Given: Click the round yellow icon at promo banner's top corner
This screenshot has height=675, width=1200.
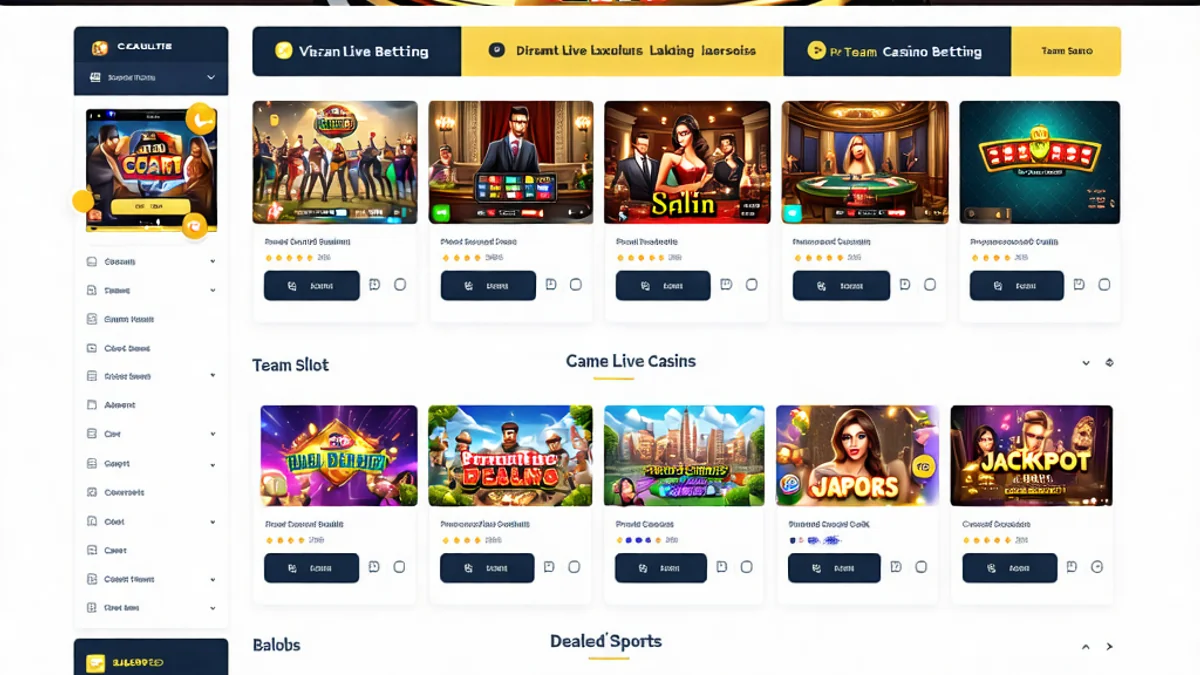Looking at the screenshot, I should click(200, 119).
